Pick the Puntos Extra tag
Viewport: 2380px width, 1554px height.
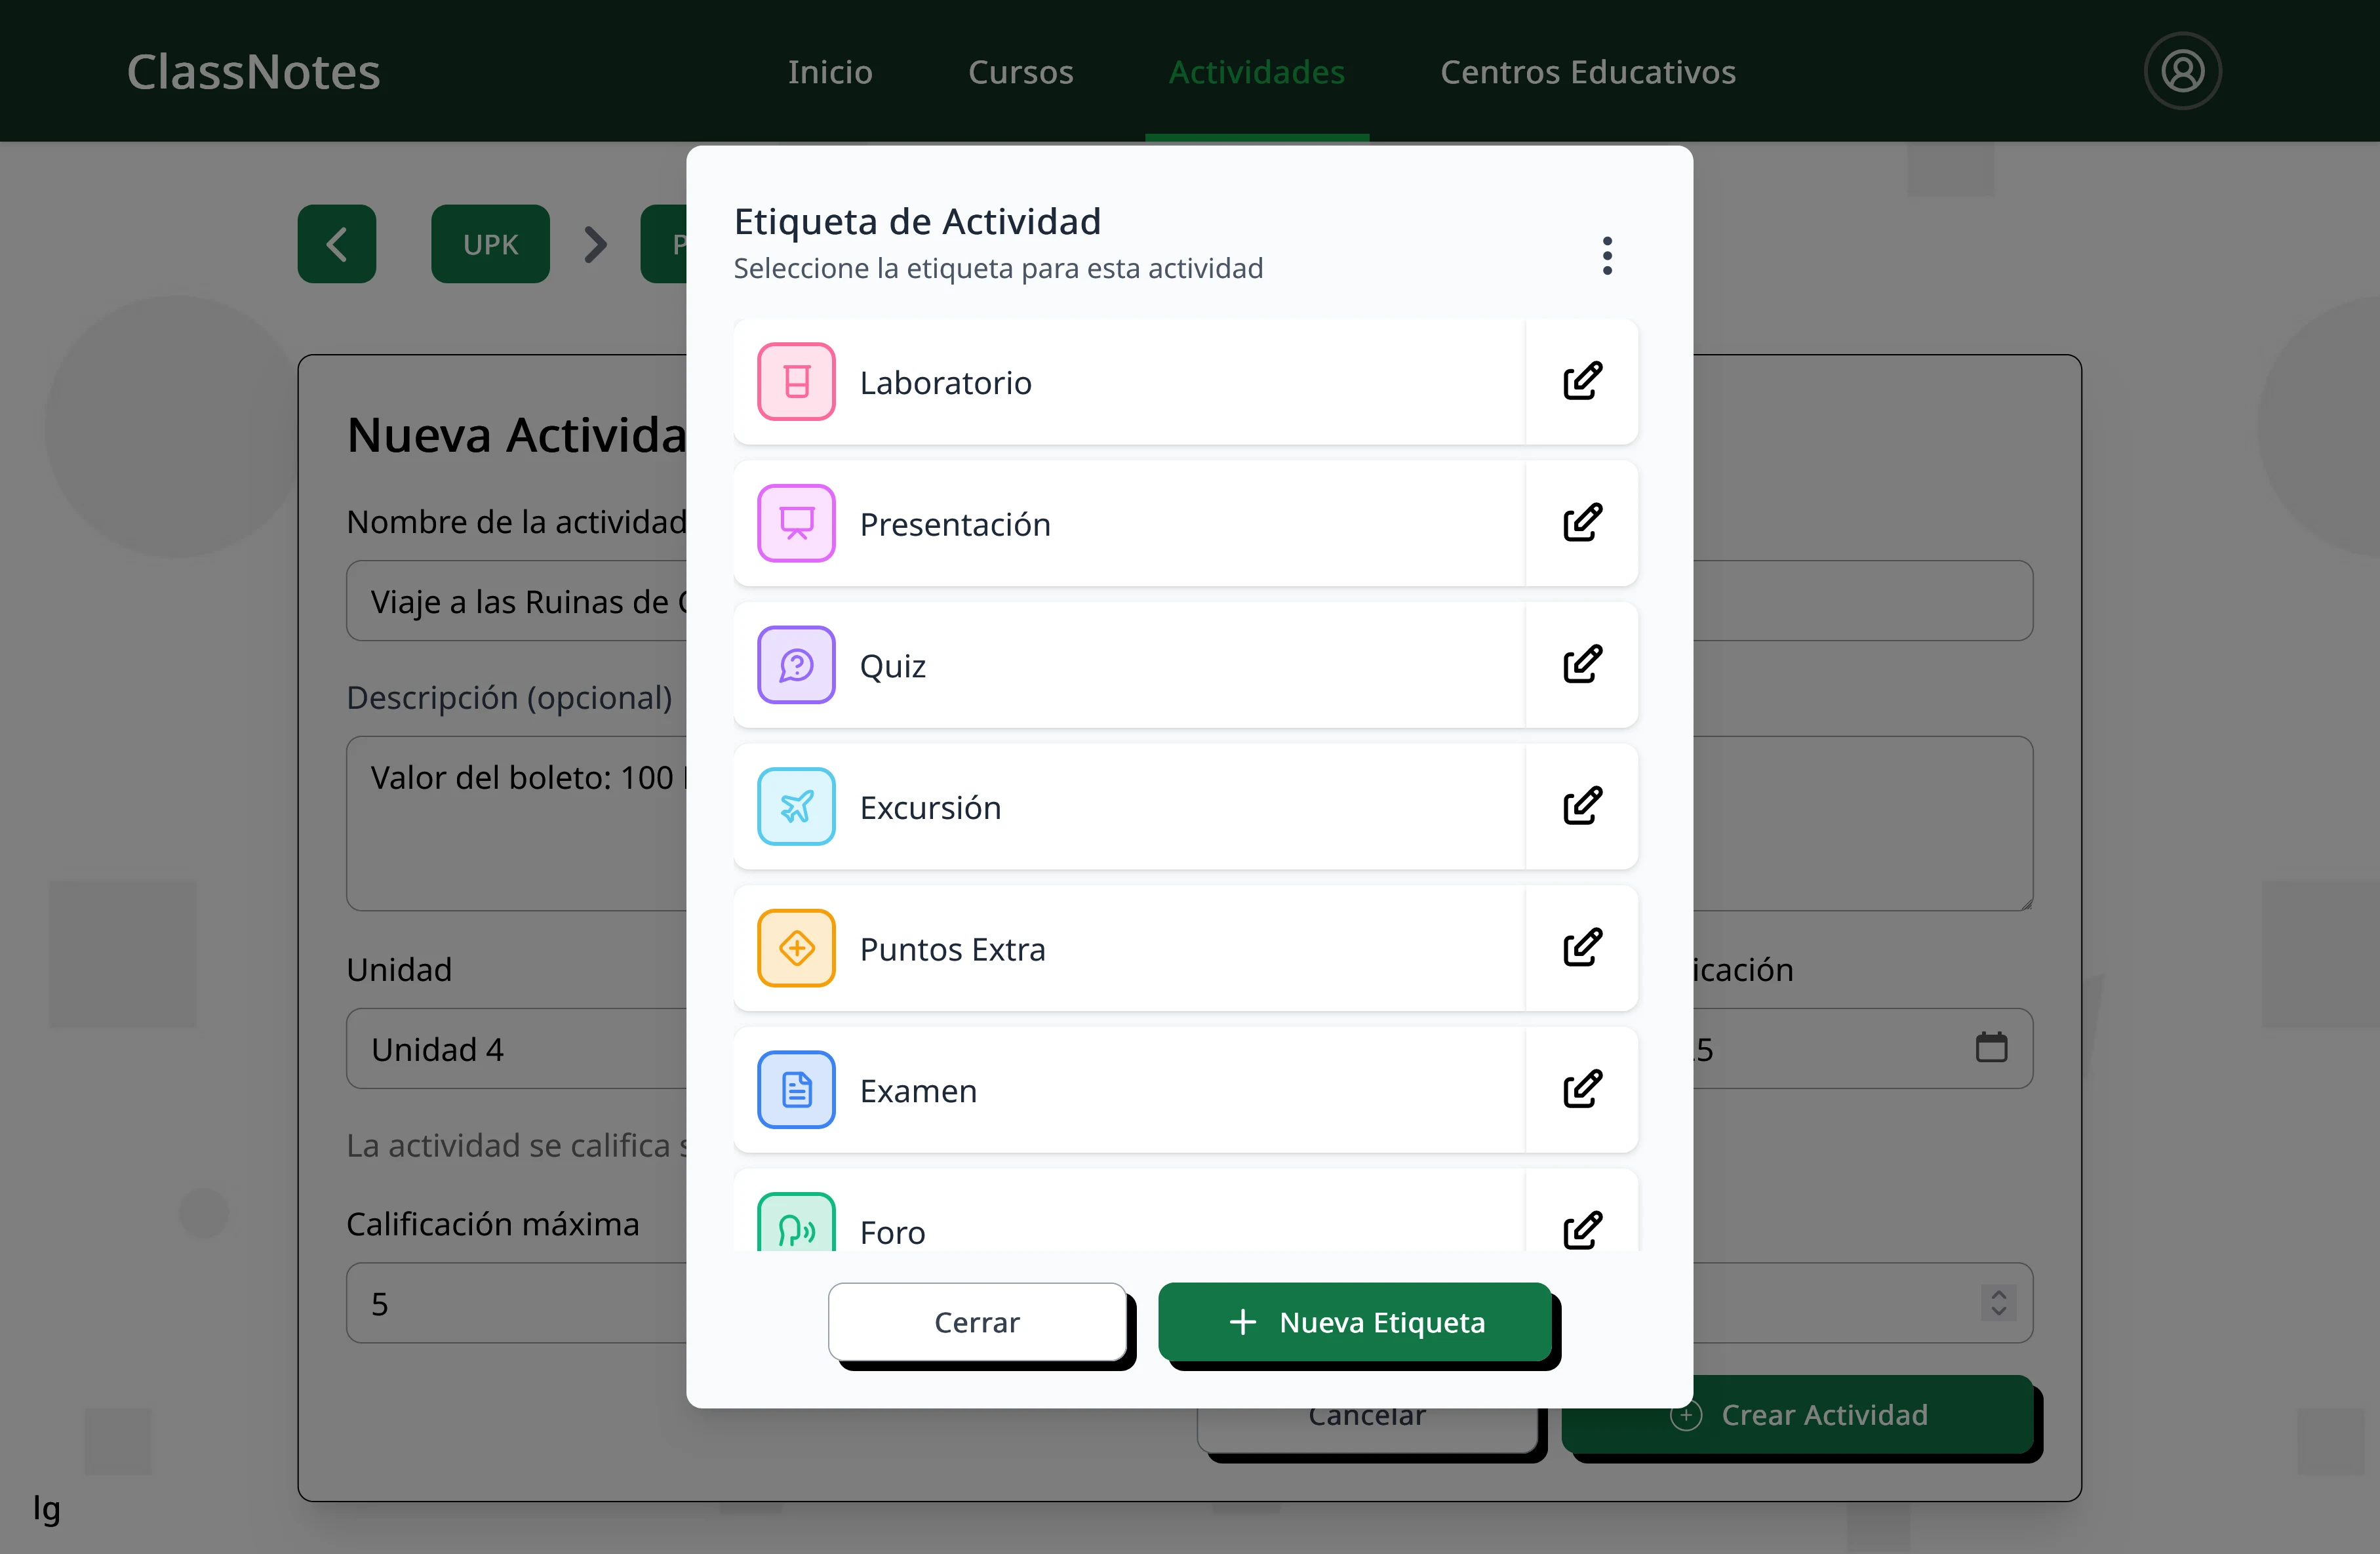[x=1127, y=948]
